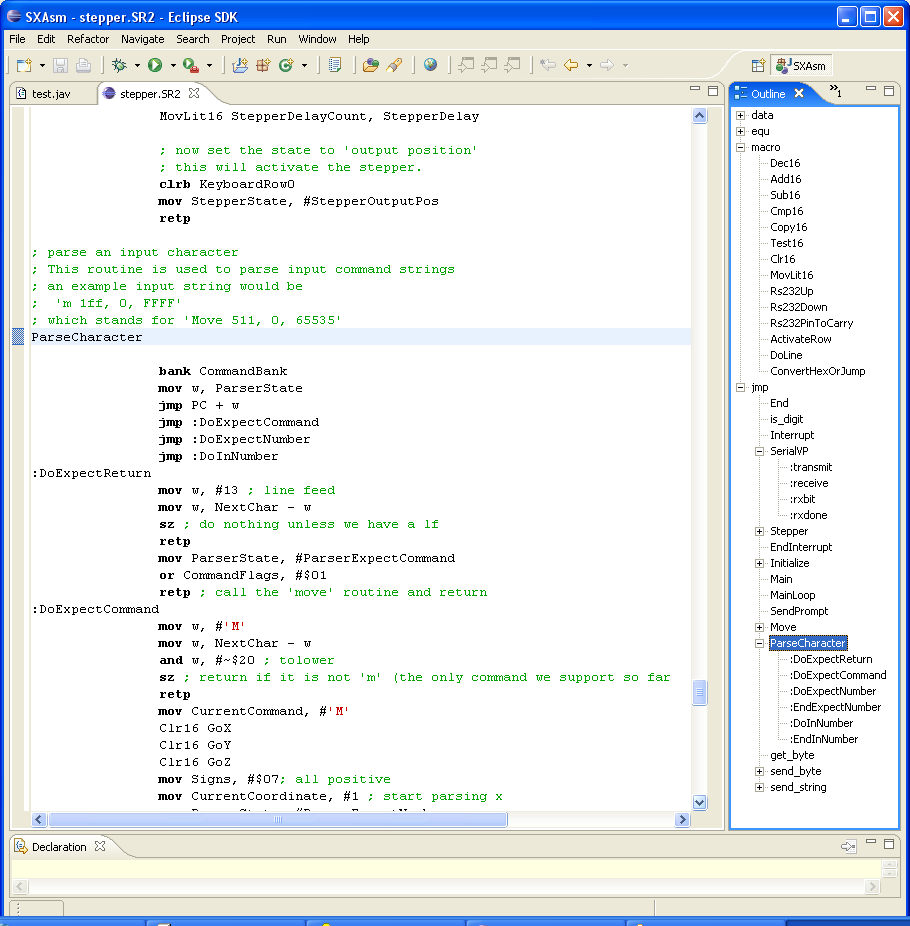Expand the Move tree node
The width and height of the screenshot is (910, 926).
[759, 627]
